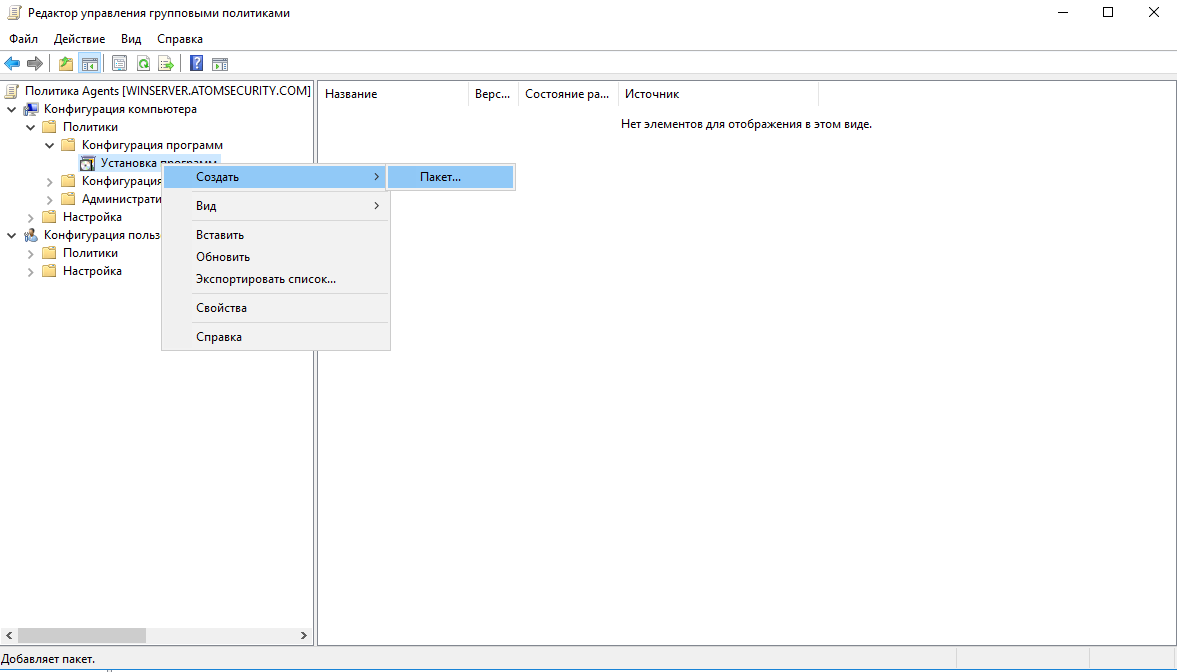Click Экспортировать список... in context menu
The image size is (1177, 672).
click(x=265, y=279)
